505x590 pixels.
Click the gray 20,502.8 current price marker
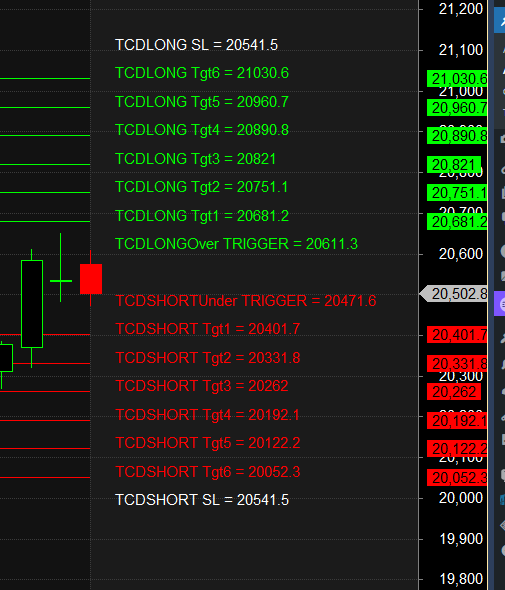[x=454, y=293]
